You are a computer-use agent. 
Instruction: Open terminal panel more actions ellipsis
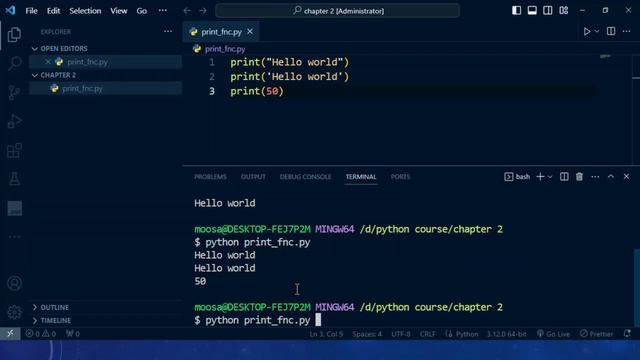tap(595, 177)
